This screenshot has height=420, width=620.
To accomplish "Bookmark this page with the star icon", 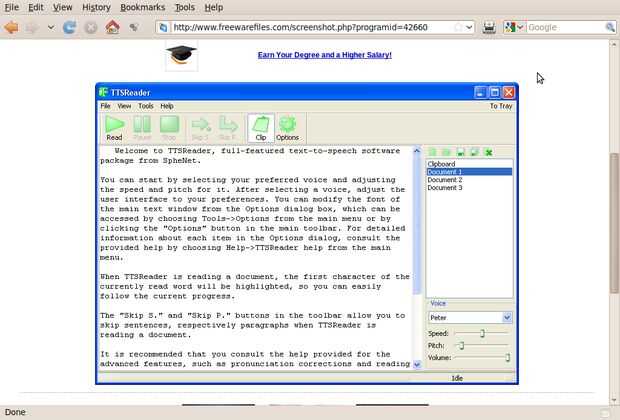I will coord(458,27).
